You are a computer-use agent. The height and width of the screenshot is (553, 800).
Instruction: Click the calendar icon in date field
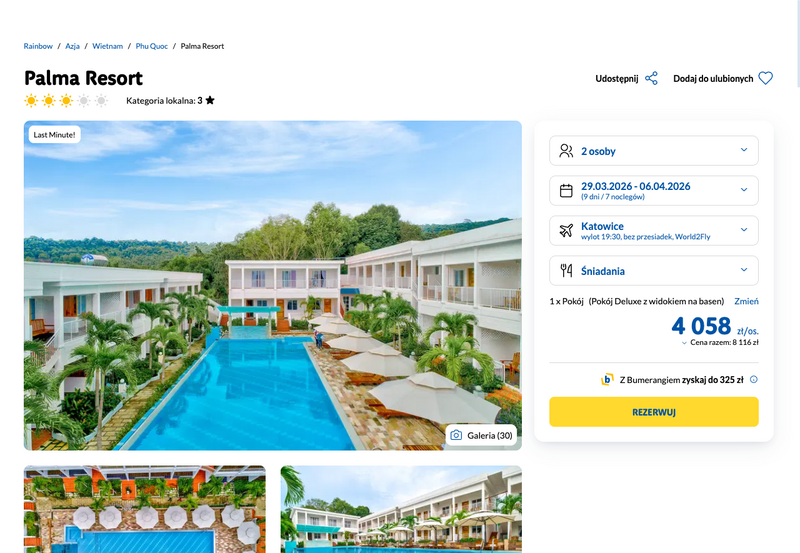click(566, 190)
